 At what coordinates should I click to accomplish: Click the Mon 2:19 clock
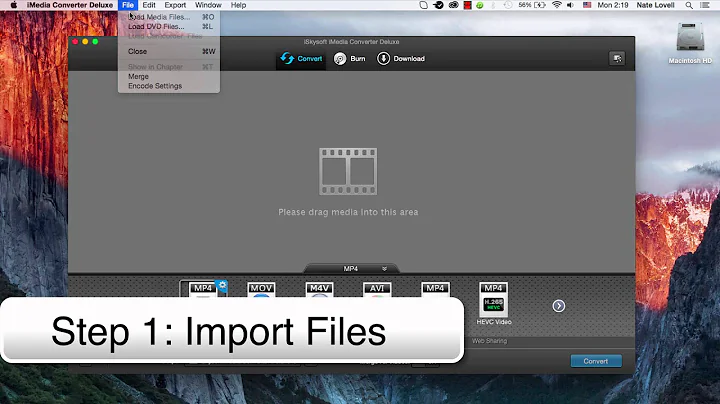click(x=613, y=5)
